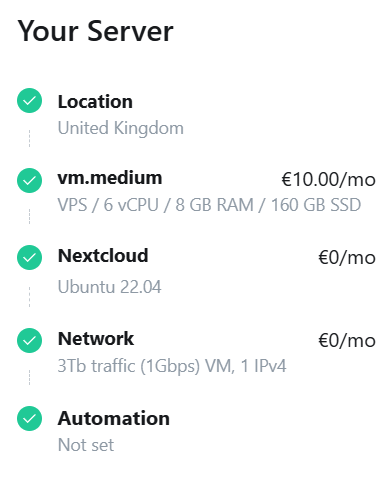
Task: Go to the Network step
Action: click(96, 339)
